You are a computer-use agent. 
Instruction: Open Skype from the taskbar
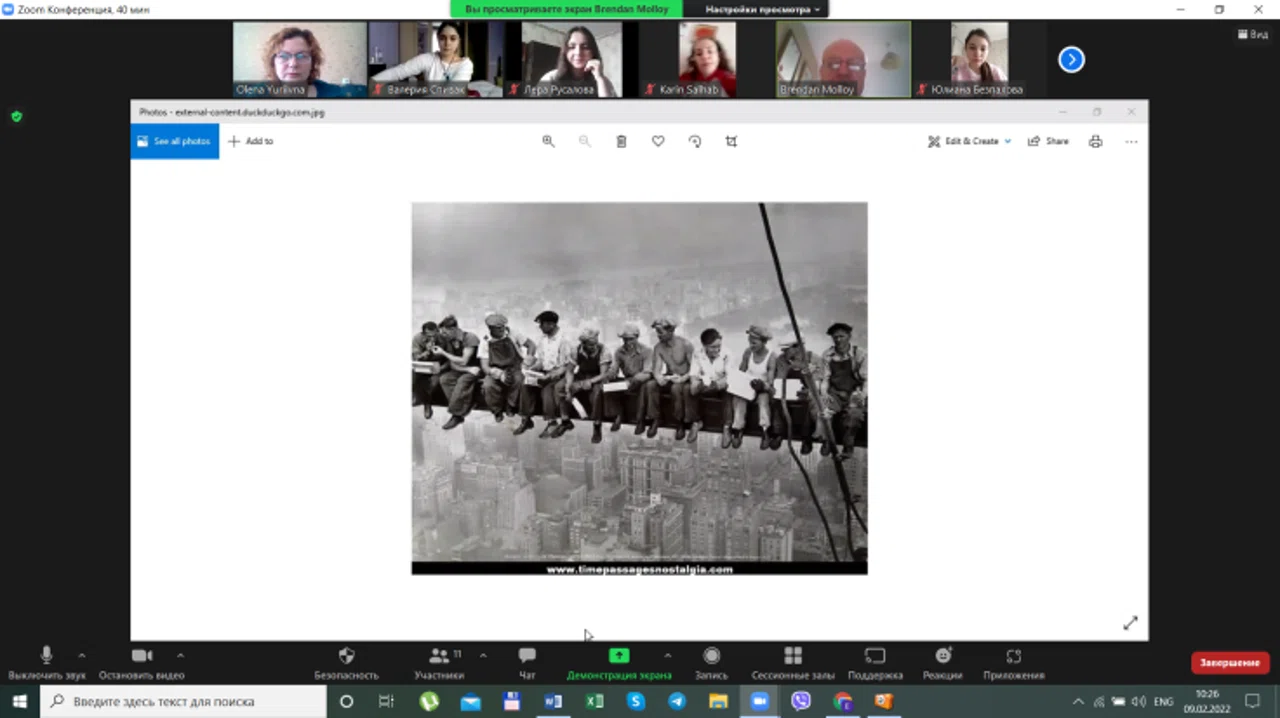pos(636,701)
